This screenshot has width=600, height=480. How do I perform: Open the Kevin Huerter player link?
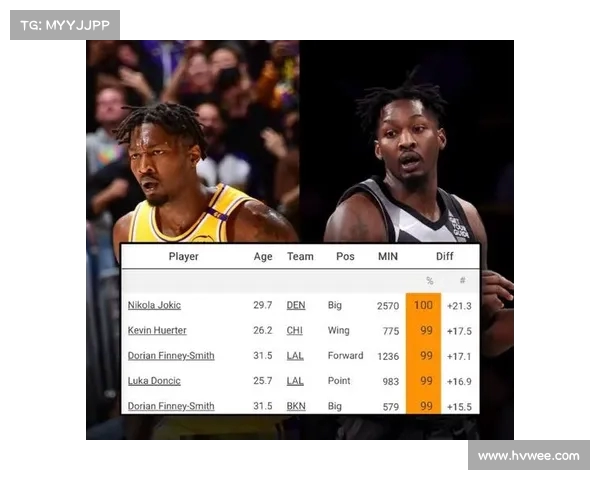157,330
